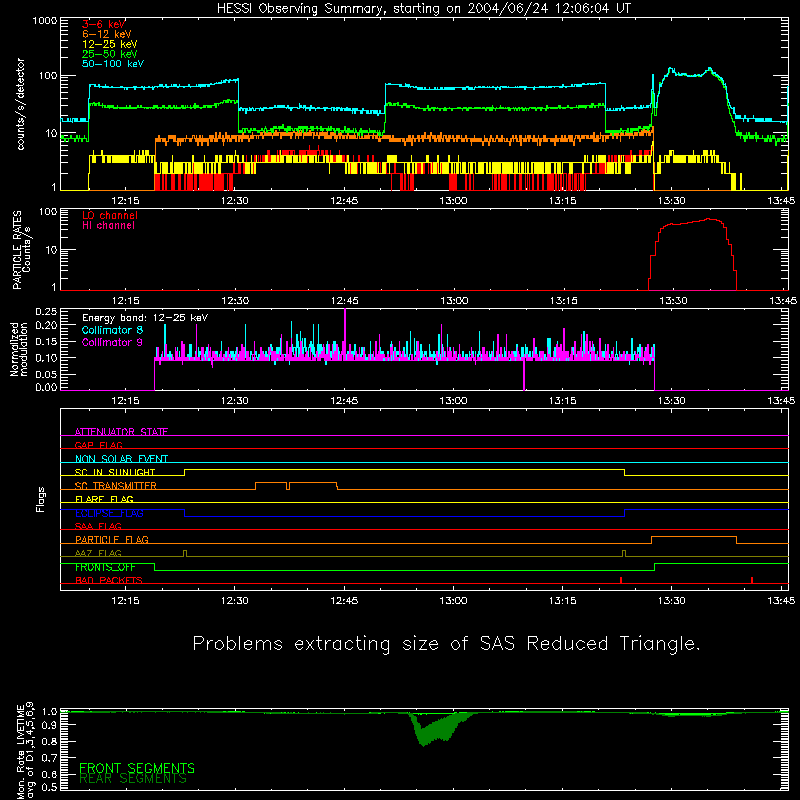The image size is (800, 800).
Task: Click the 12:45 tick label under the particle rates plot
Action: (344, 301)
